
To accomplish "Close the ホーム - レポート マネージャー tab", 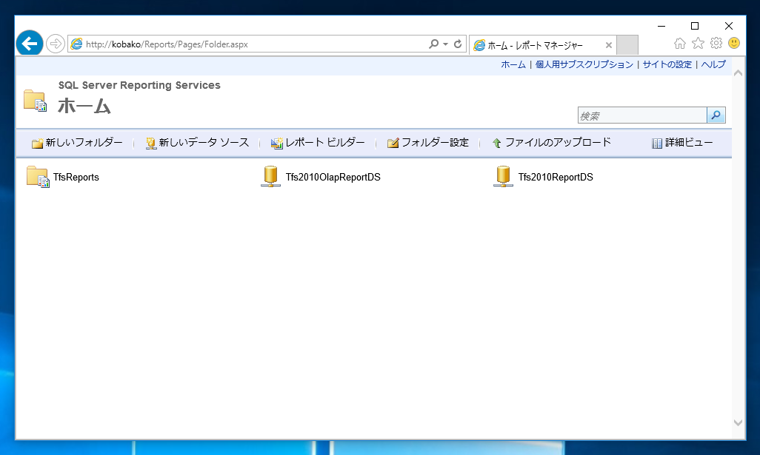I will coord(609,46).
